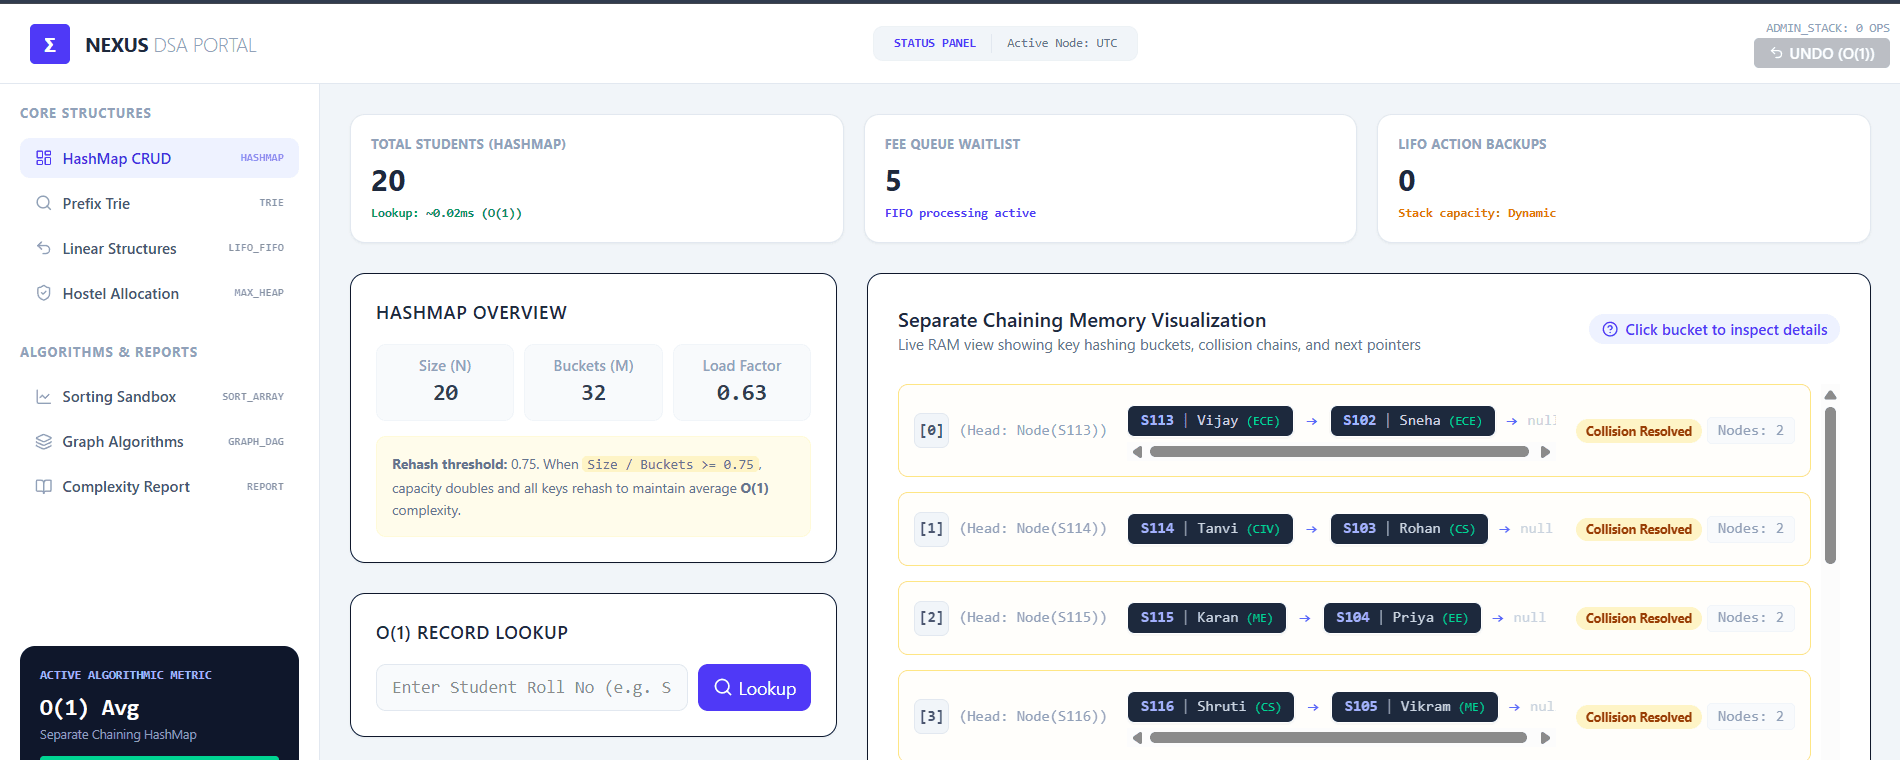View the Complexity Report
The width and height of the screenshot is (1900, 760).
[x=159, y=487]
